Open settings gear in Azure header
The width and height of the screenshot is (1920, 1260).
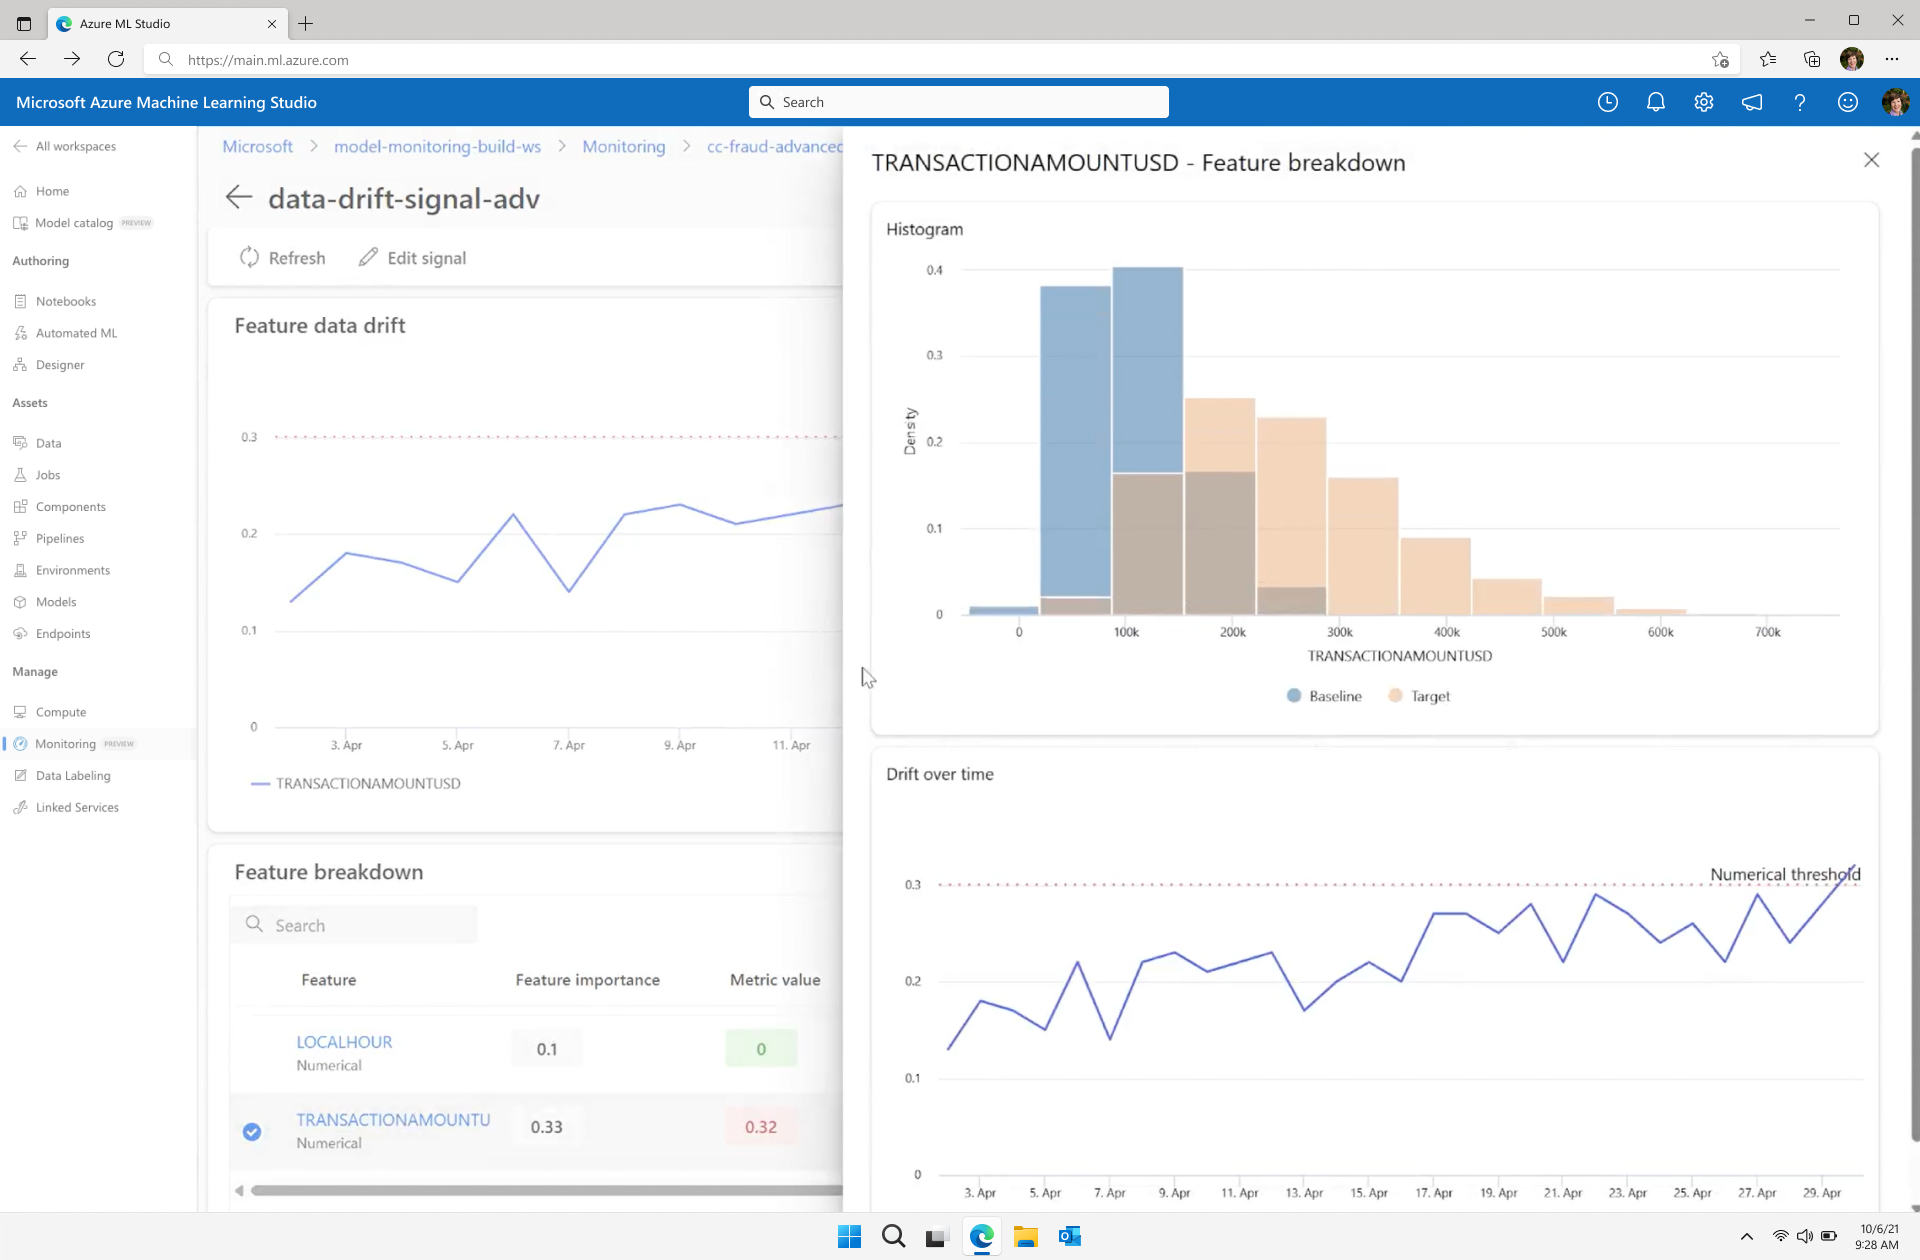[x=1703, y=102]
